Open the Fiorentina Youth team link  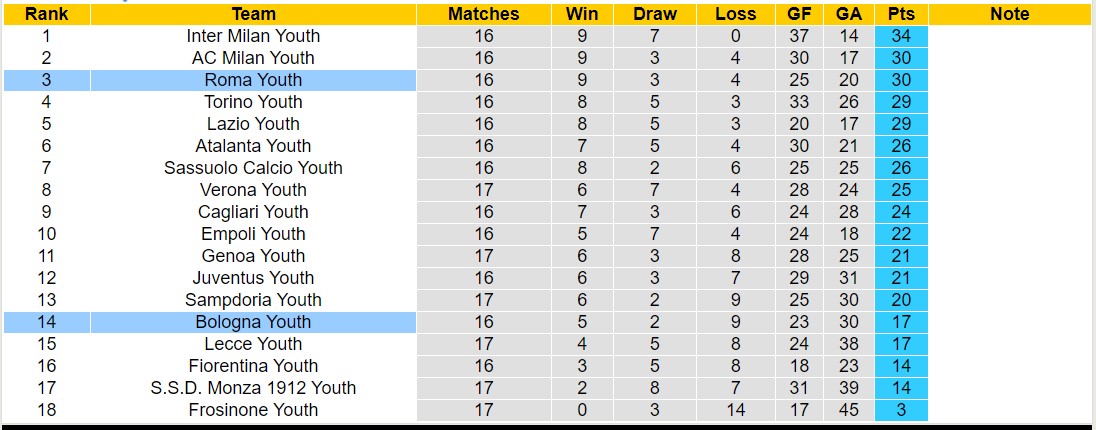pyautogui.click(x=253, y=366)
